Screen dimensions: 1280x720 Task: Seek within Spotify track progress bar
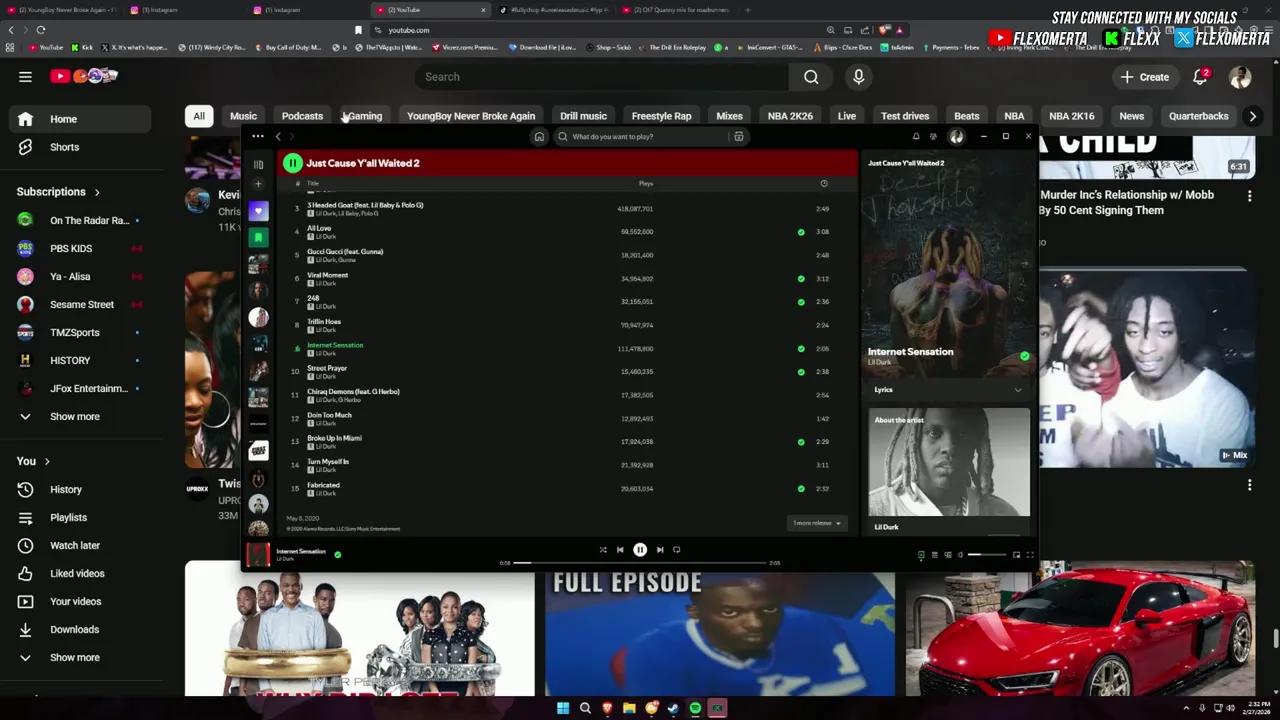click(640, 563)
